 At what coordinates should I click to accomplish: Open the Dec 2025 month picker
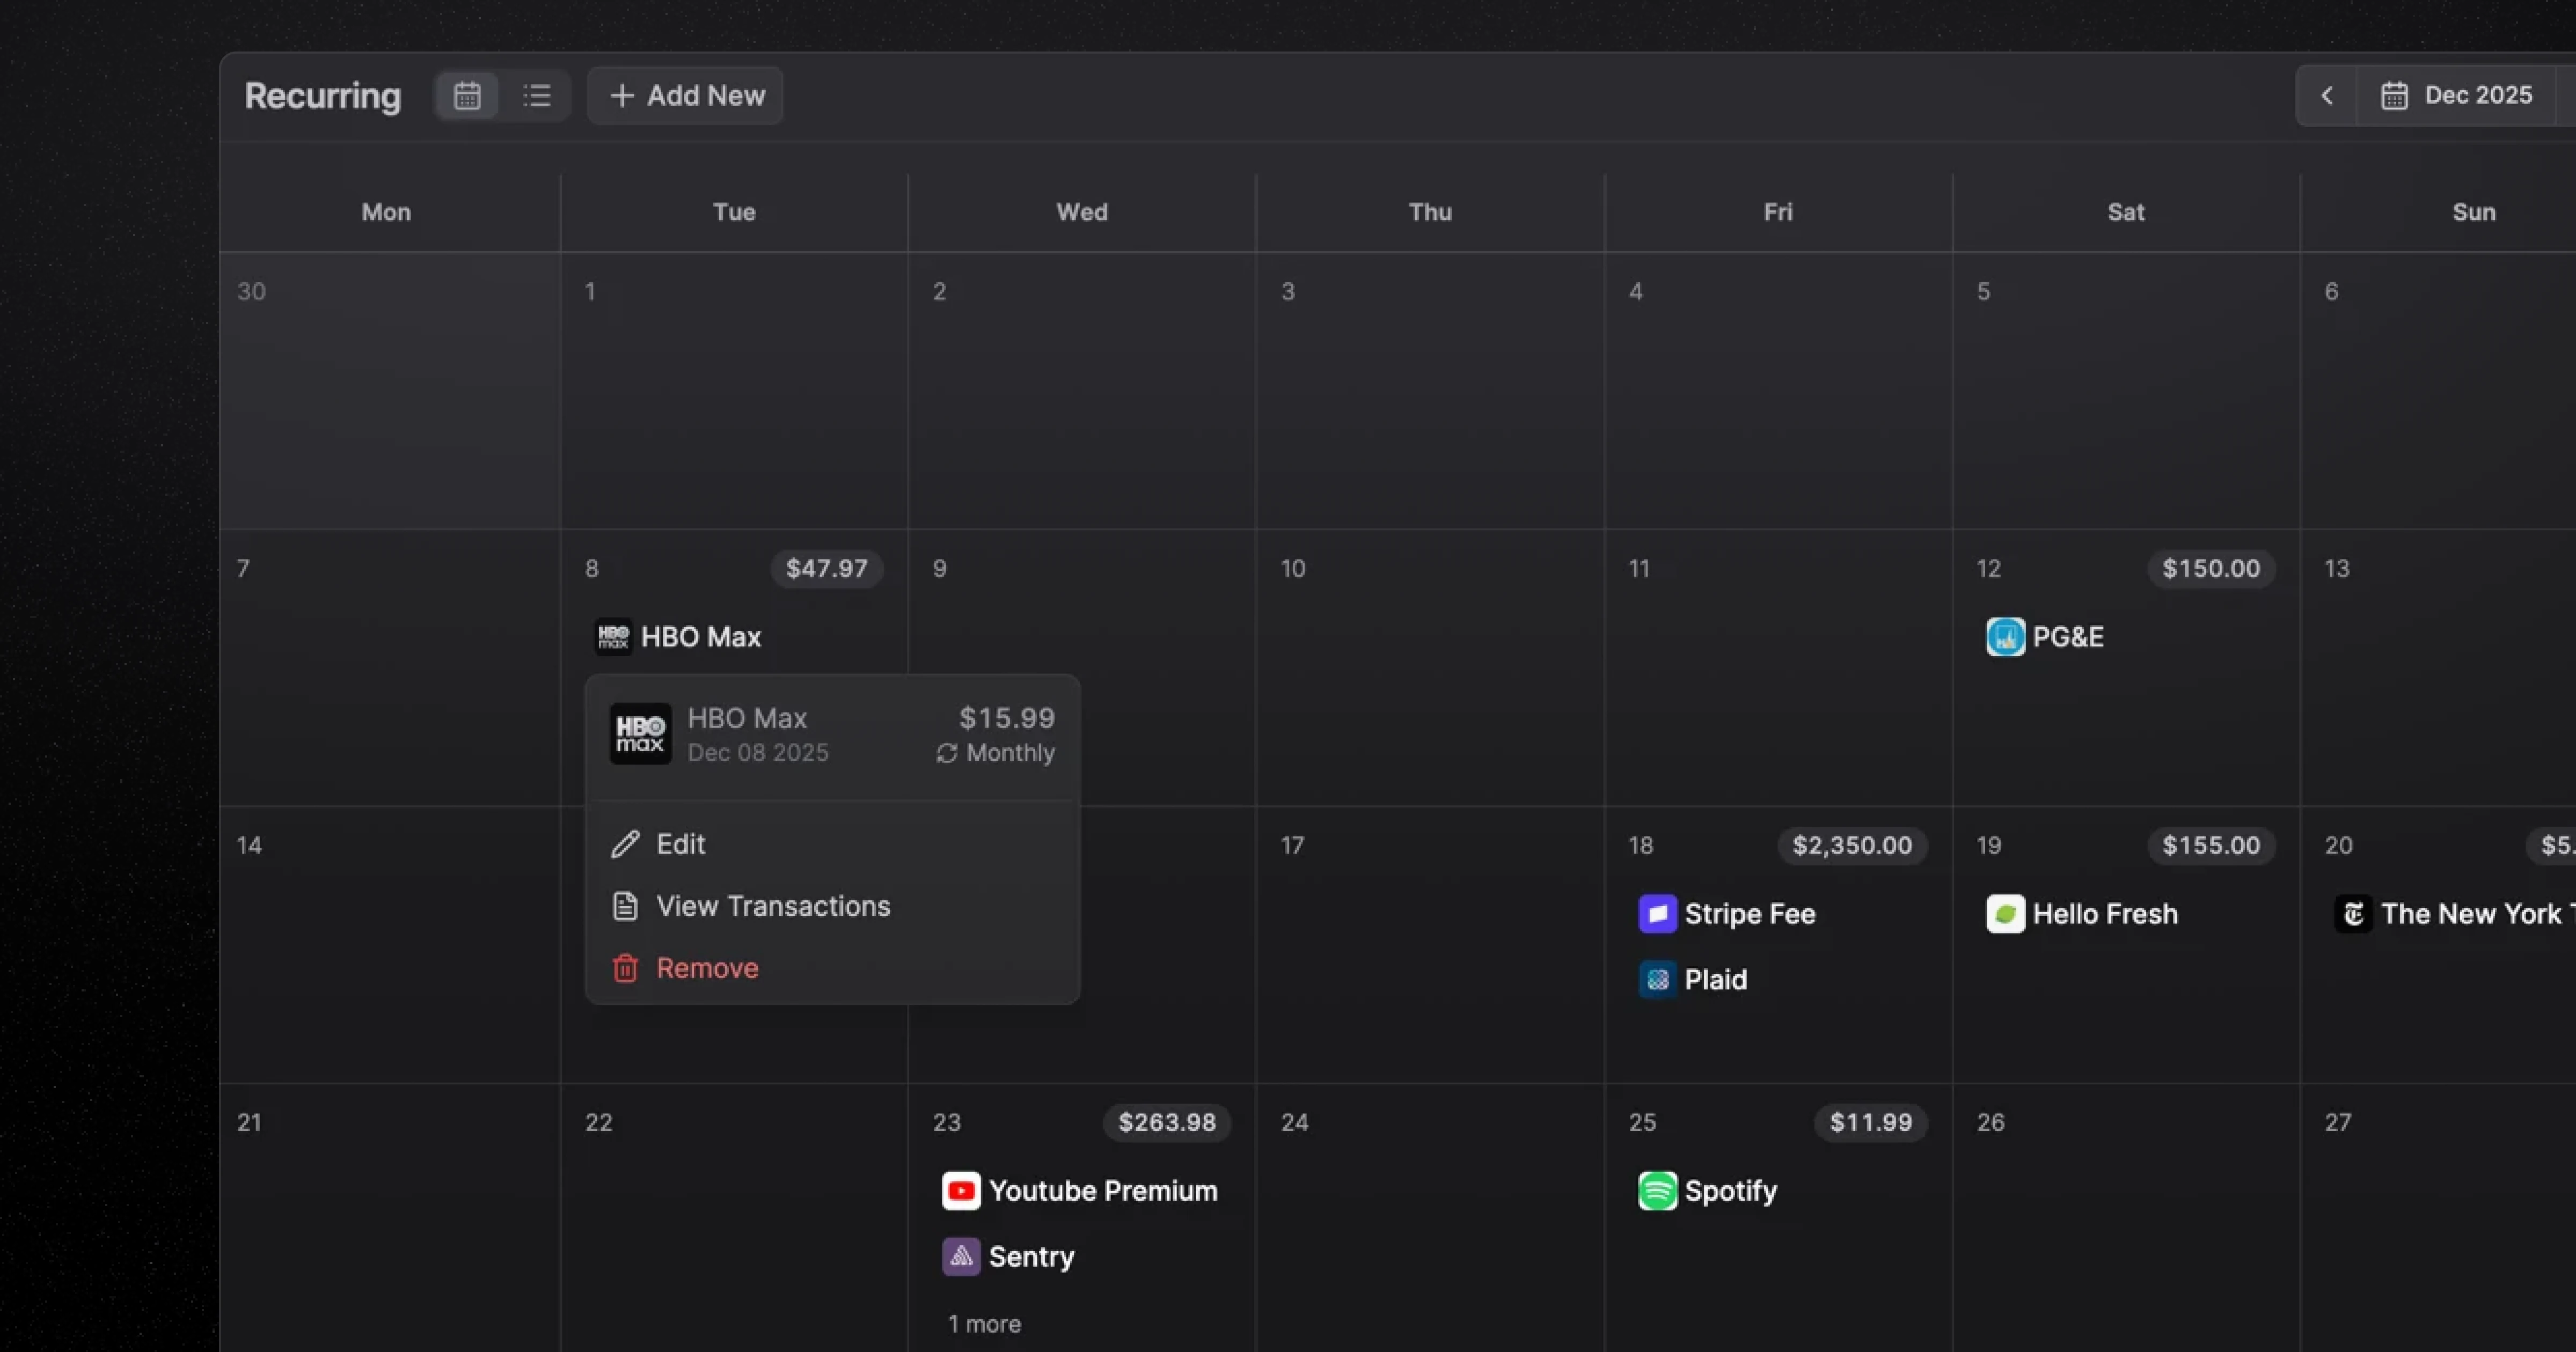[2461, 95]
